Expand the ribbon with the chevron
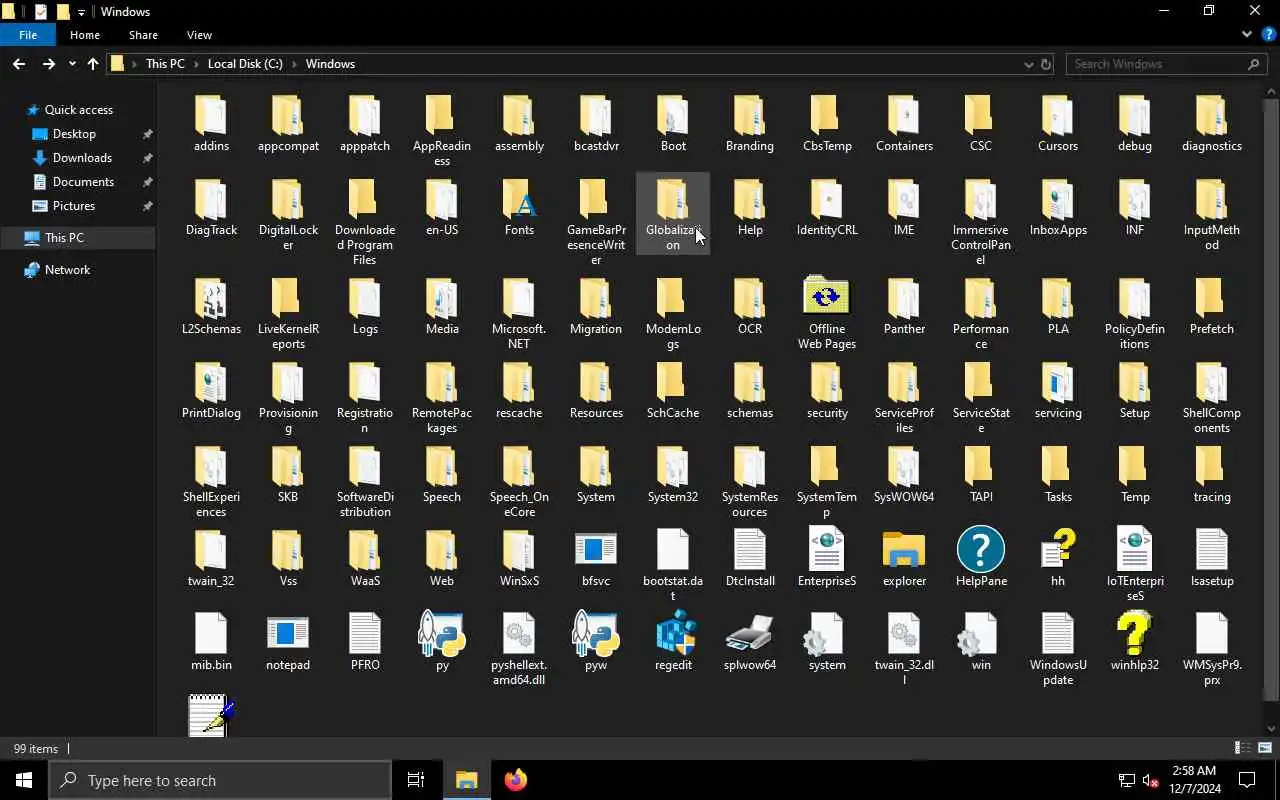 tap(1247, 34)
